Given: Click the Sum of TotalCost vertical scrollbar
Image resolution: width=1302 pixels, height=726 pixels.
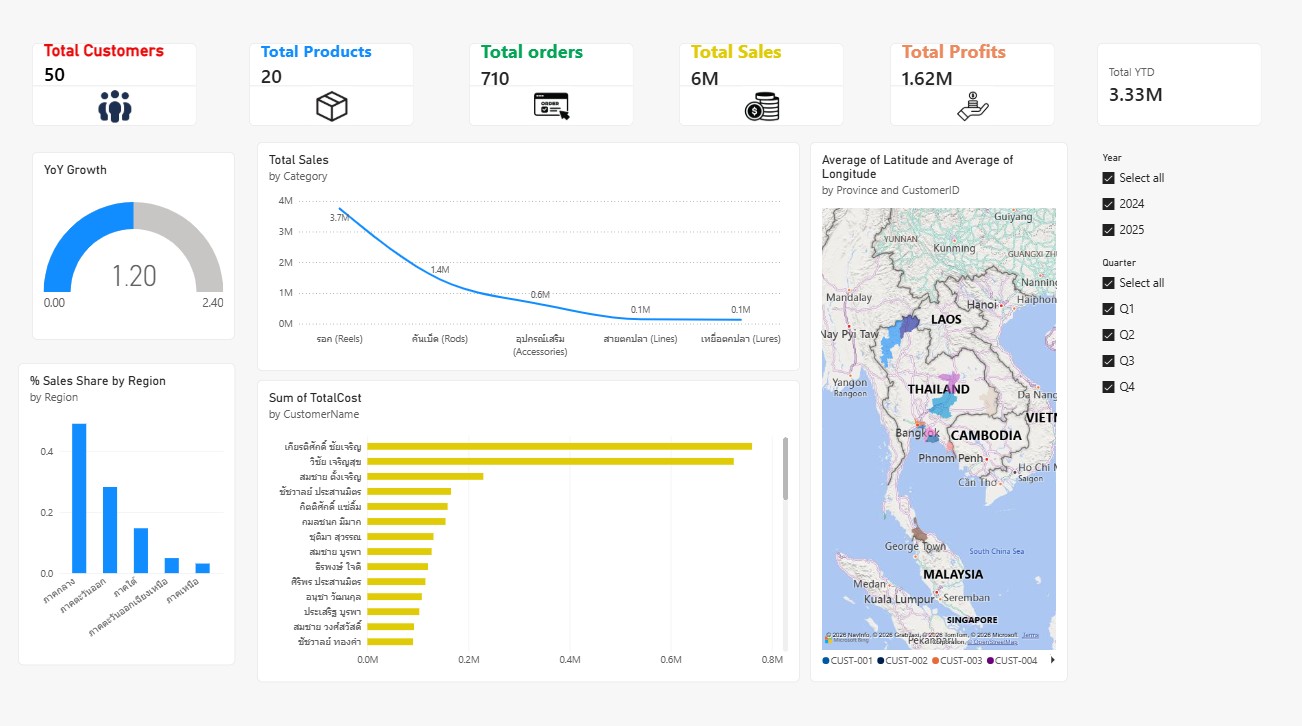Looking at the screenshot, I should pyautogui.click(x=785, y=468).
